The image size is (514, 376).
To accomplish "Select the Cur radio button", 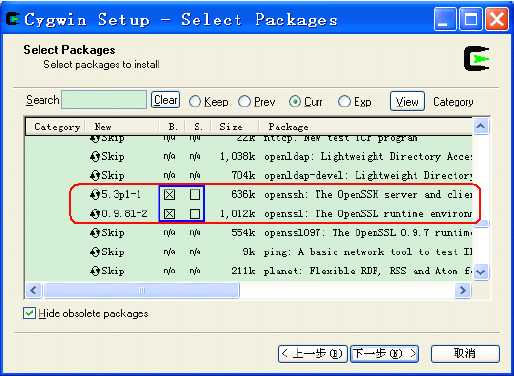I will coord(295,101).
